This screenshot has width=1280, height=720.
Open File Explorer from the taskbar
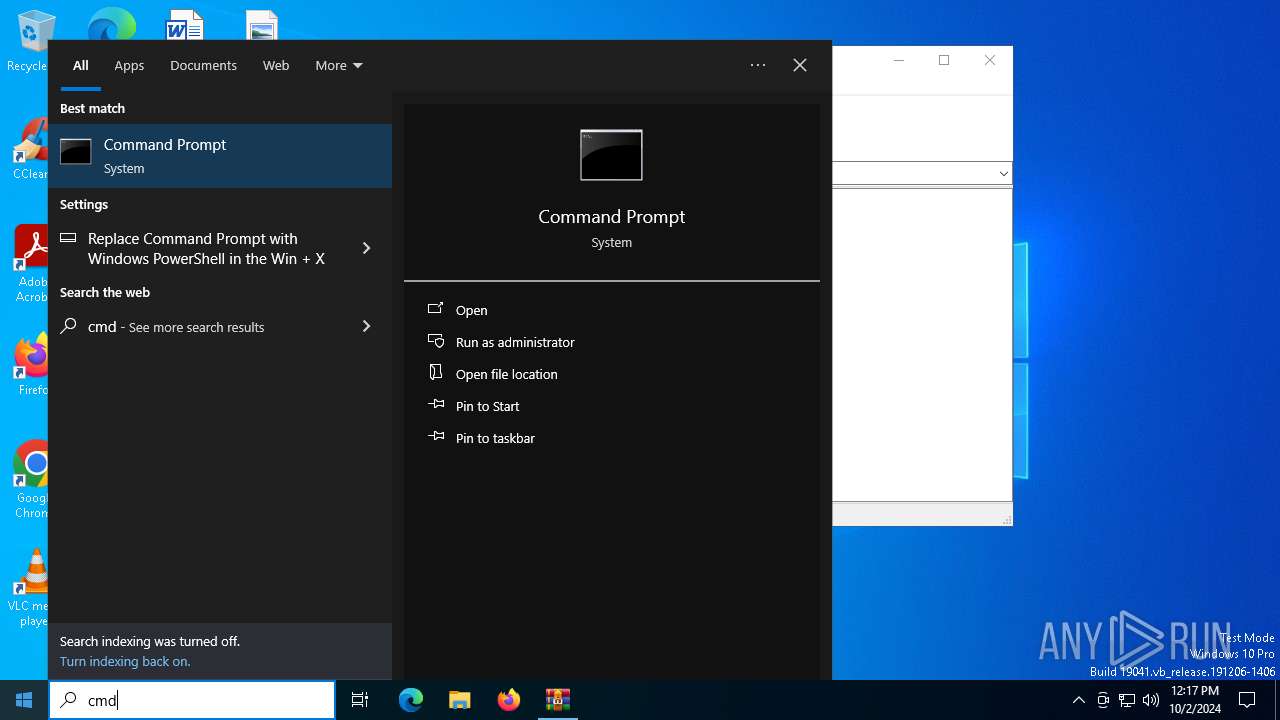point(459,700)
